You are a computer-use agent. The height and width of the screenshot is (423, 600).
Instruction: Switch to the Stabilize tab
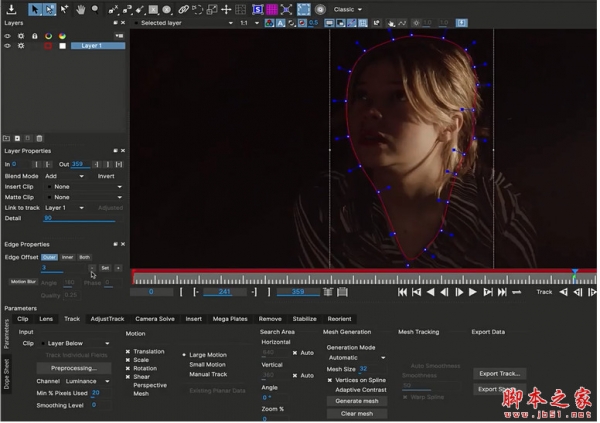305,320
